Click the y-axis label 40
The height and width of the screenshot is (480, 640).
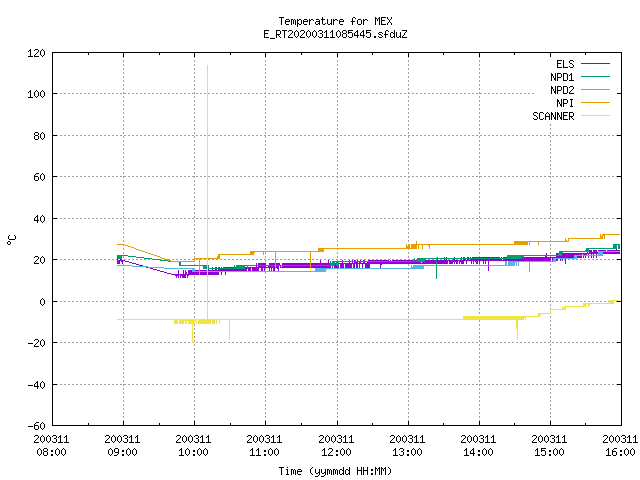click(40, 219)
